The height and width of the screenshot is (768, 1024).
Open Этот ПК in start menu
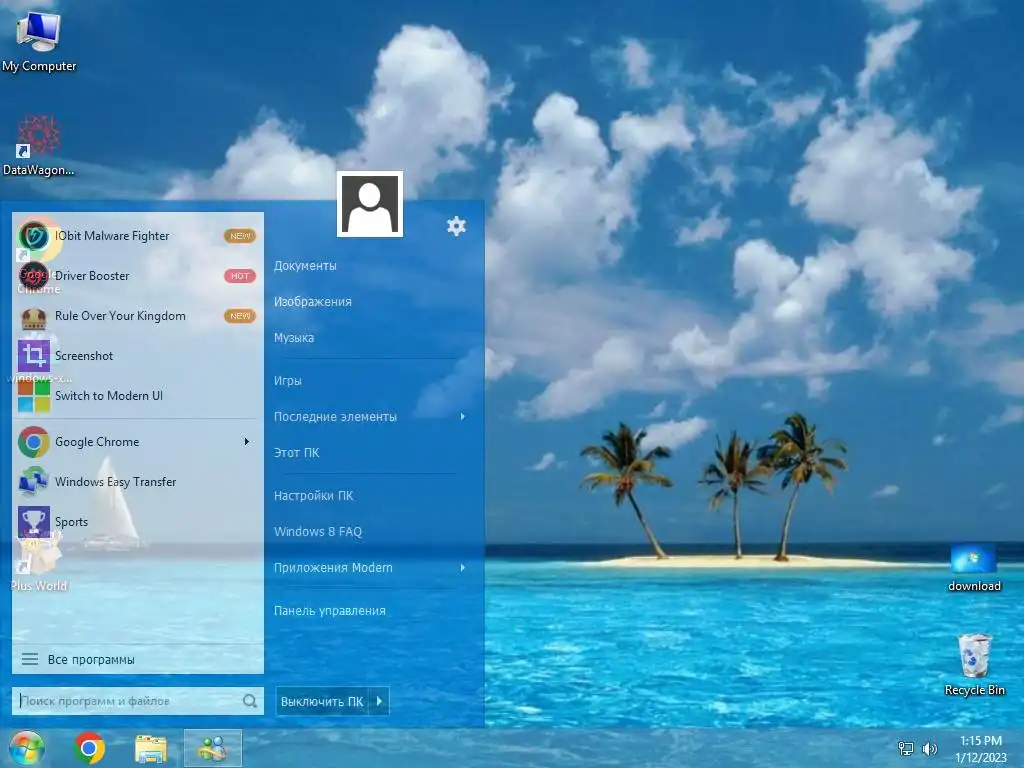[x=296, y=453]
